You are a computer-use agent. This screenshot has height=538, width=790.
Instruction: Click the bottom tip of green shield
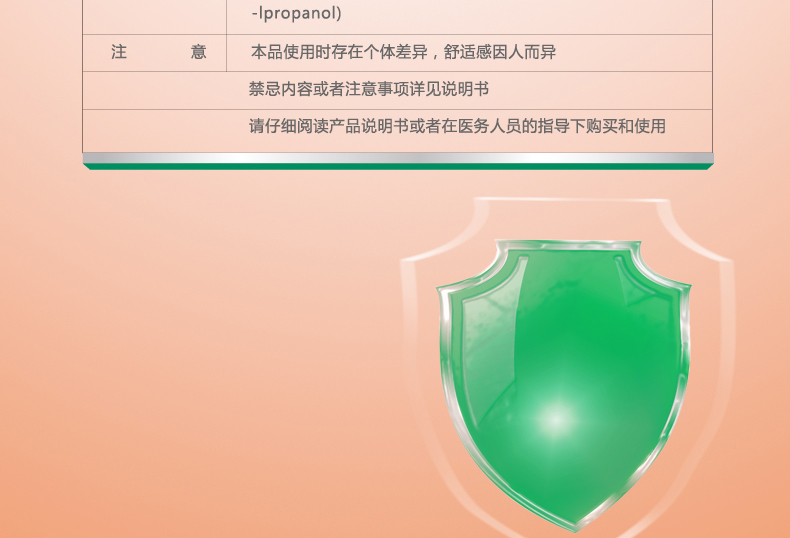pos(575,524)
